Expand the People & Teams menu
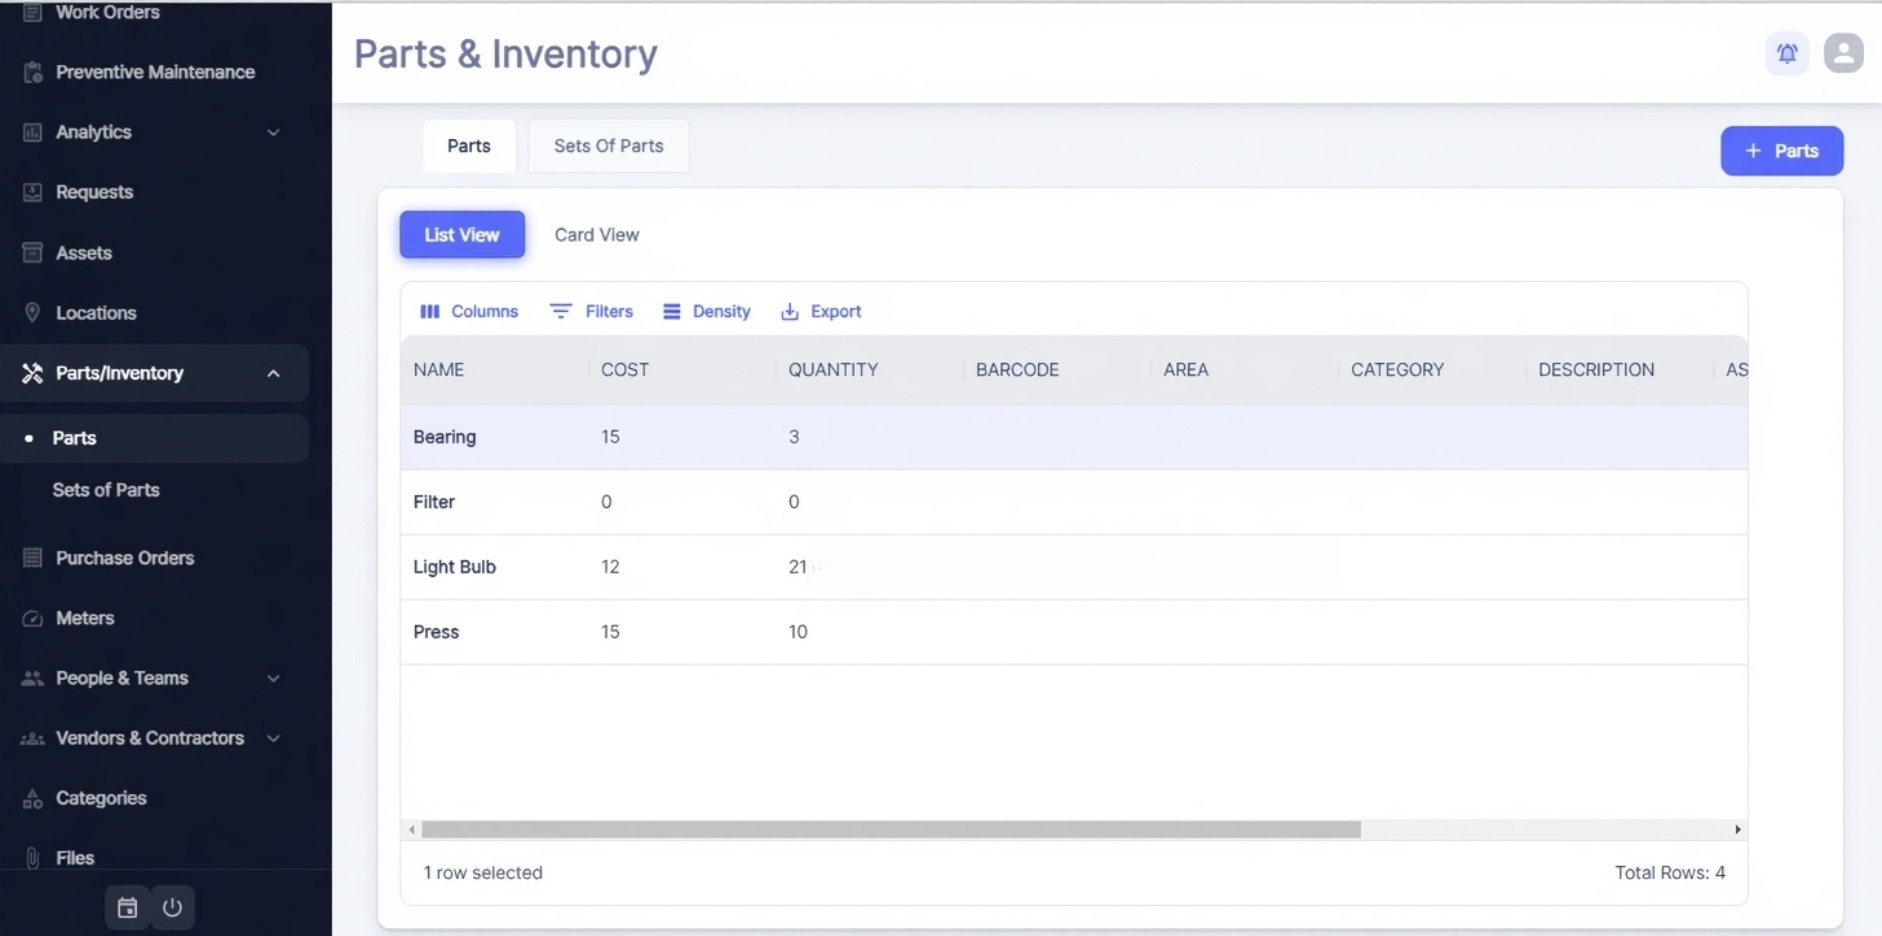Image resolution: width=1882 pixels, height=936 pixels. click(x=273, y=678)
